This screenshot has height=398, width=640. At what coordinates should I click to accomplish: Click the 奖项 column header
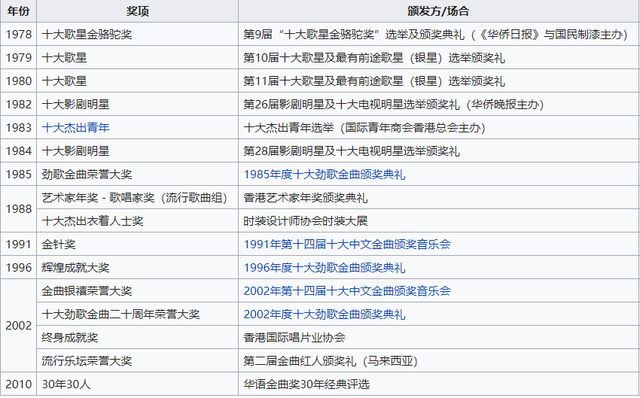click(x=138, y=11)
